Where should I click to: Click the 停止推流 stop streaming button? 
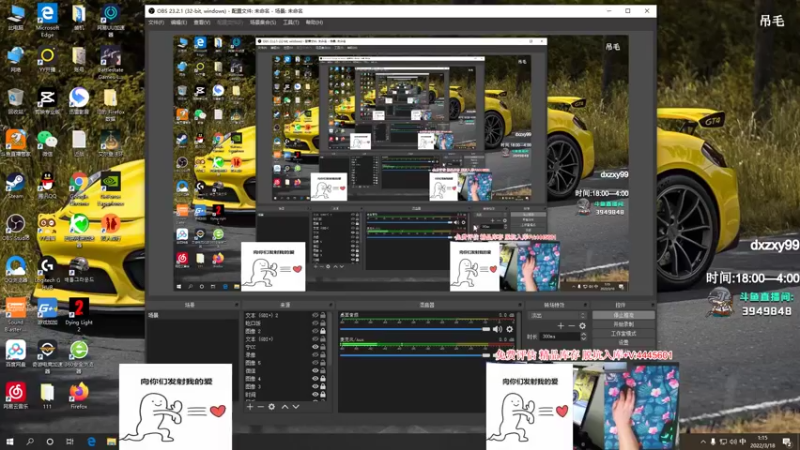(623, 315)
